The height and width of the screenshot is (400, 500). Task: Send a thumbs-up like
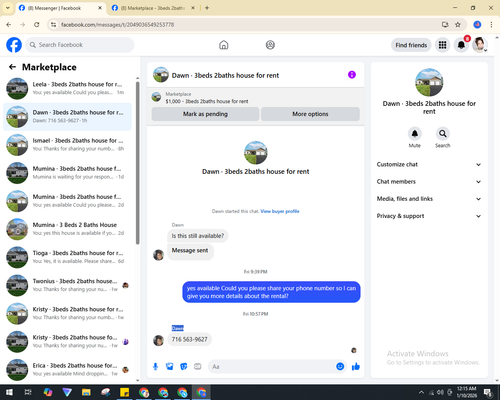point(356,367)
